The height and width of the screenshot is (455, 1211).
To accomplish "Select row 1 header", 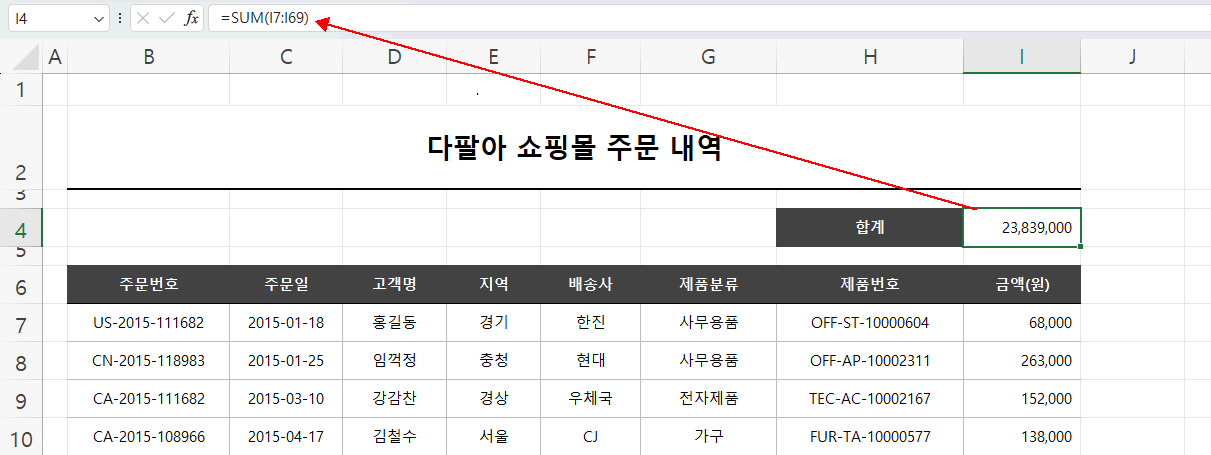I will (x=22, y=90).
